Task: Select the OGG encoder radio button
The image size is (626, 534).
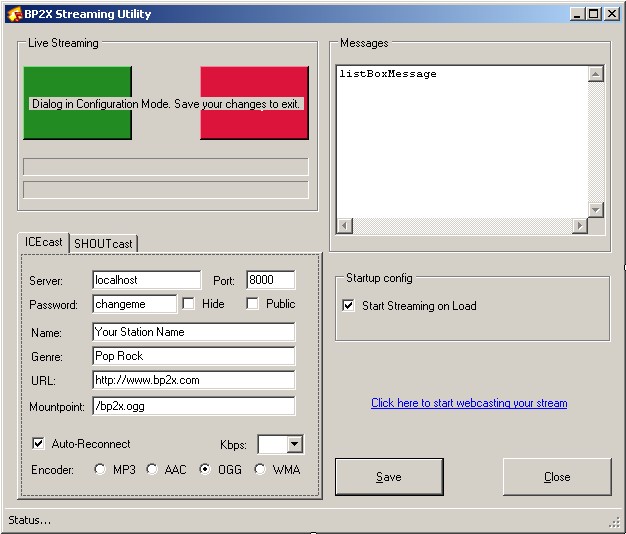Action: [x=205, y=469]
